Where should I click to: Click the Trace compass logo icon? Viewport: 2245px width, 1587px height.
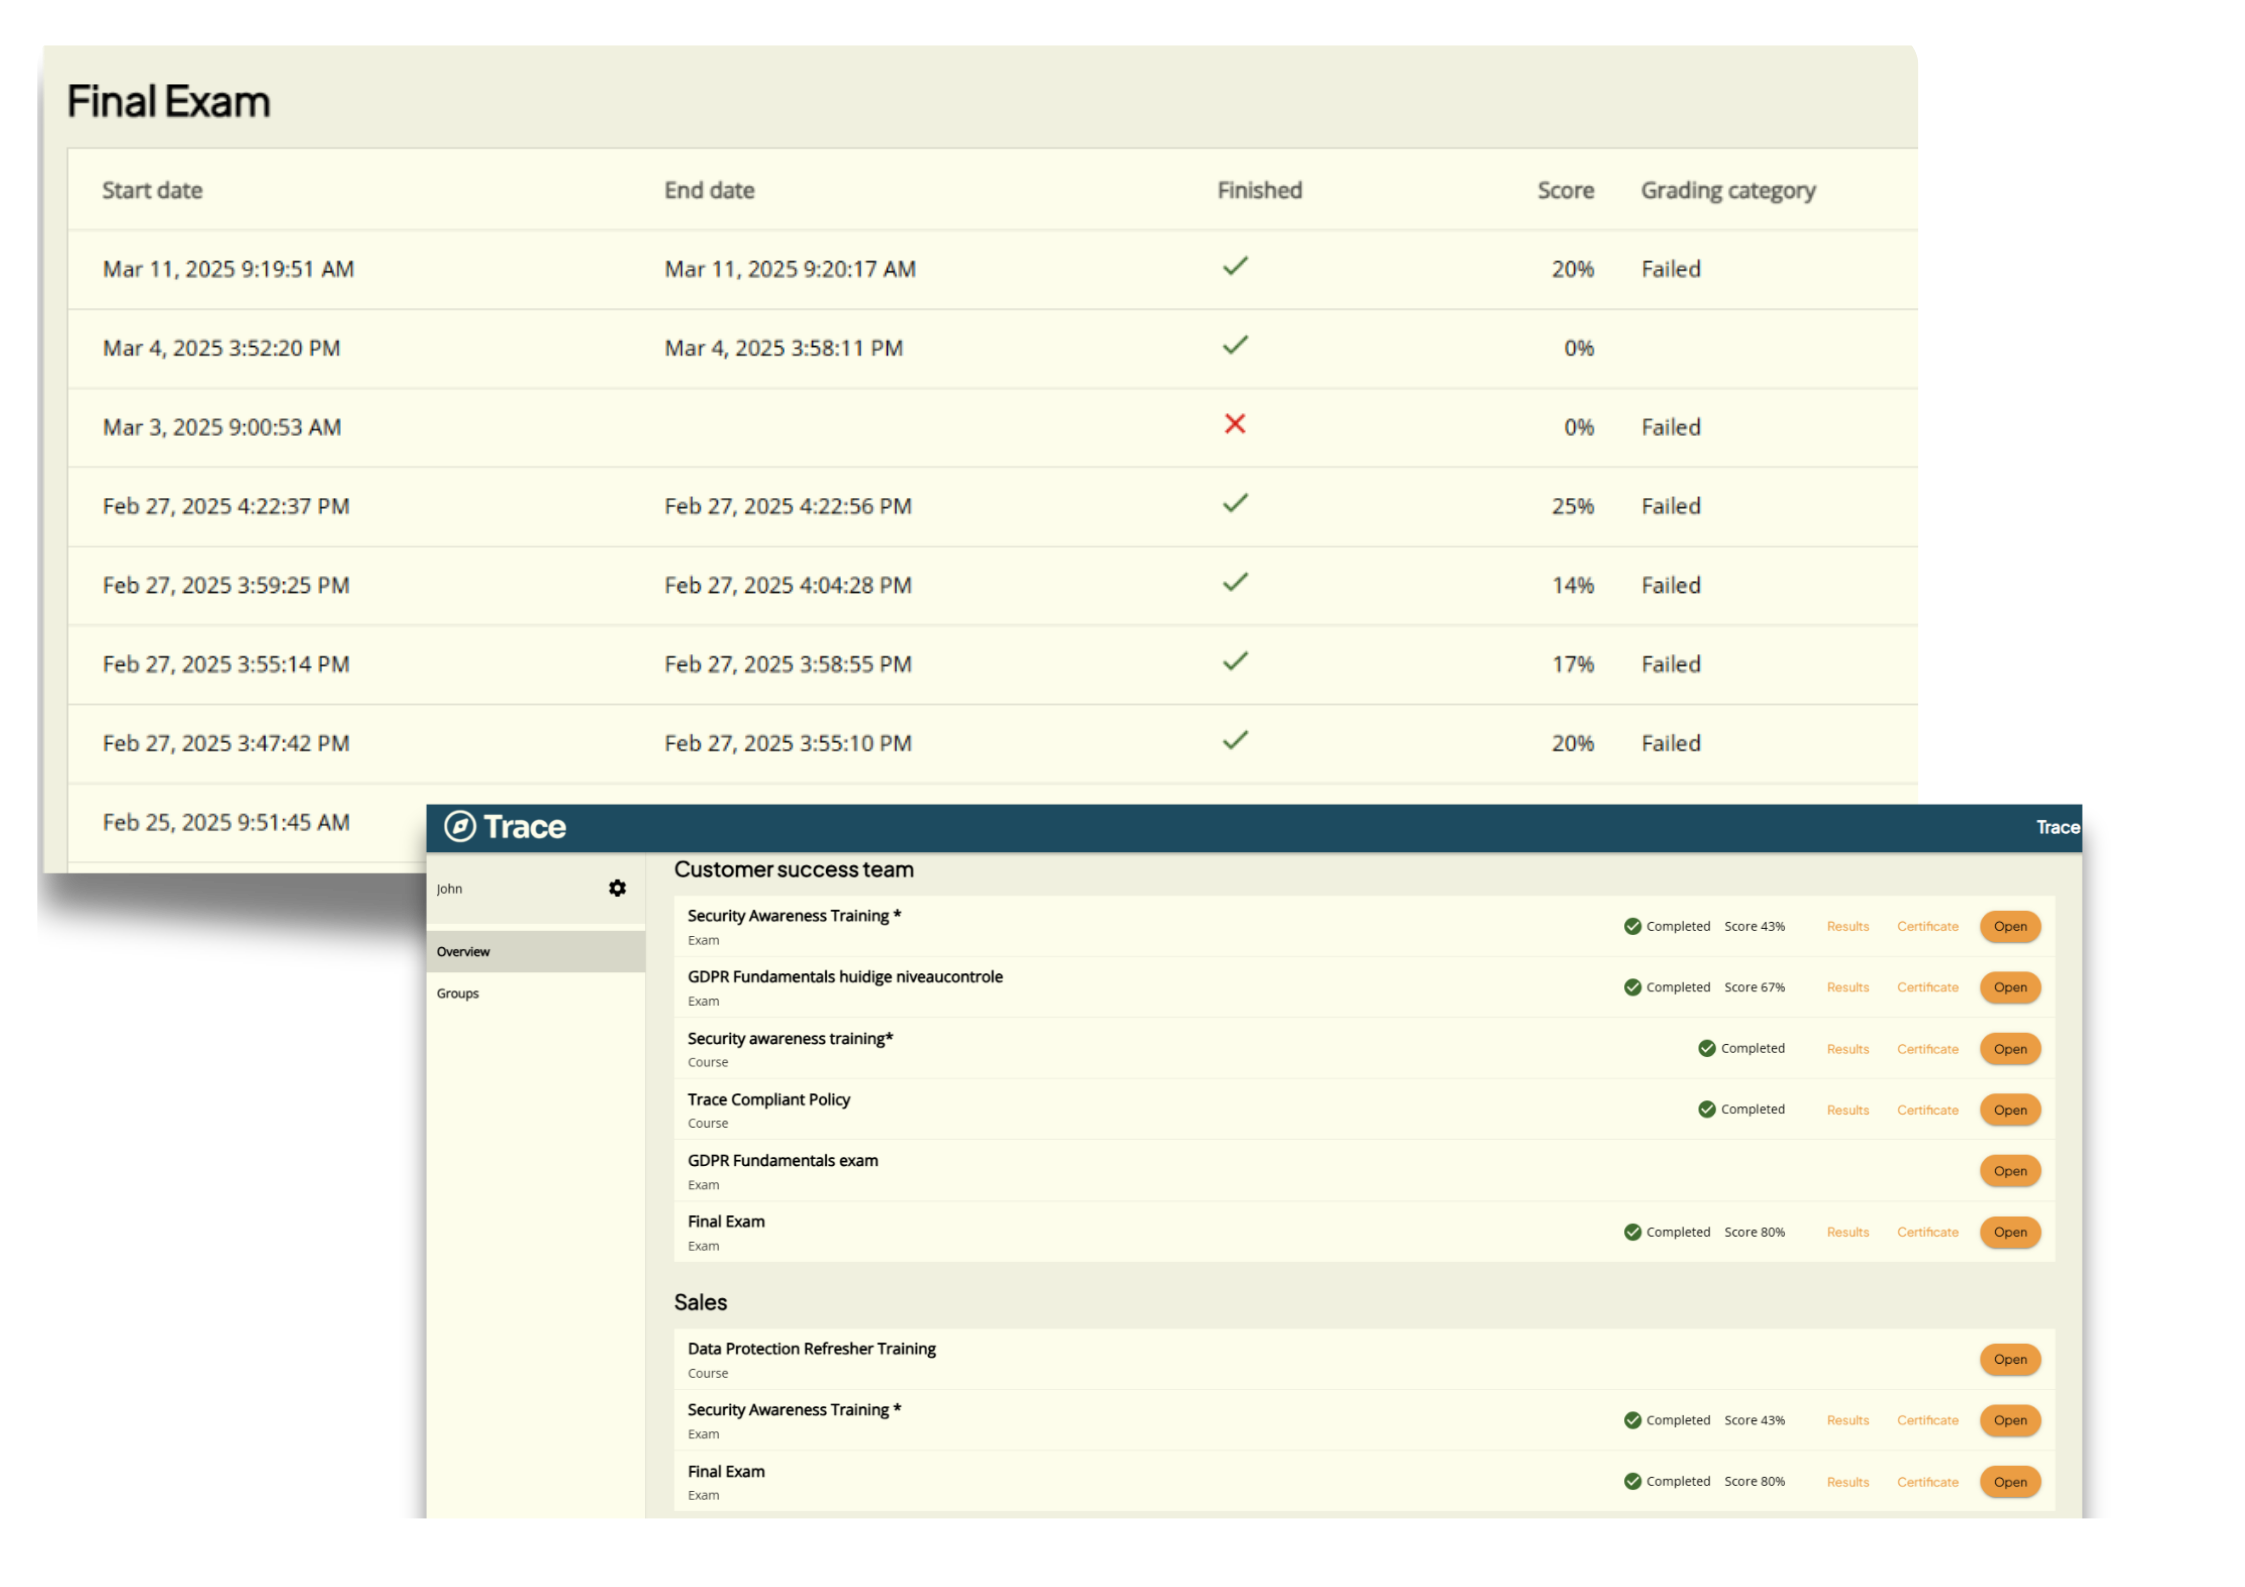459,826
